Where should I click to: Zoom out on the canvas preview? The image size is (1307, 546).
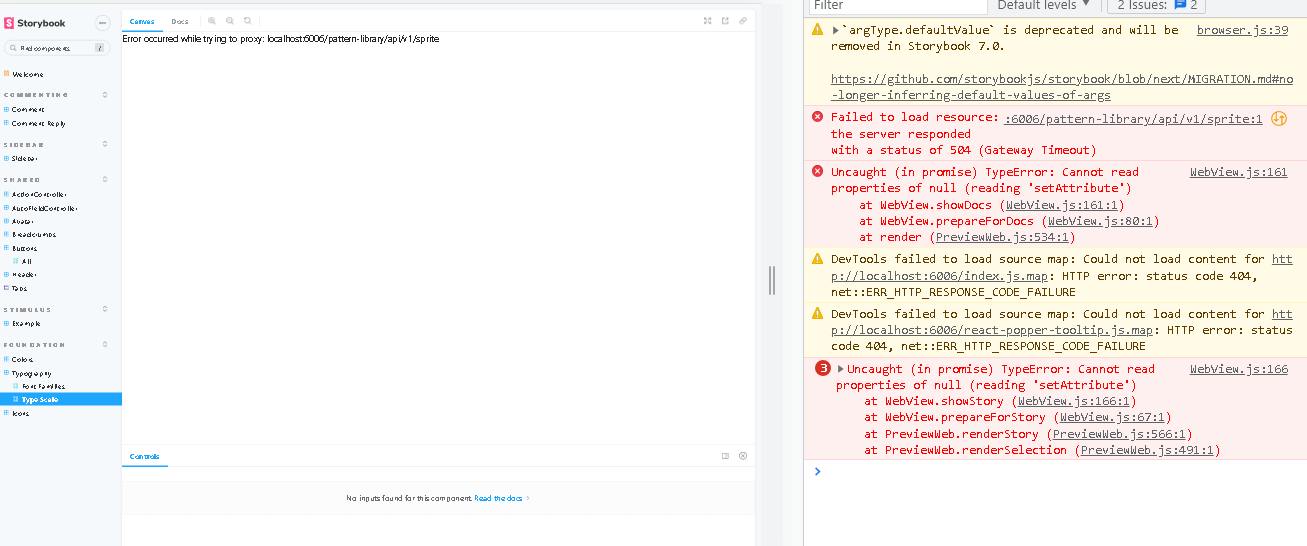(x=230, y=20)
